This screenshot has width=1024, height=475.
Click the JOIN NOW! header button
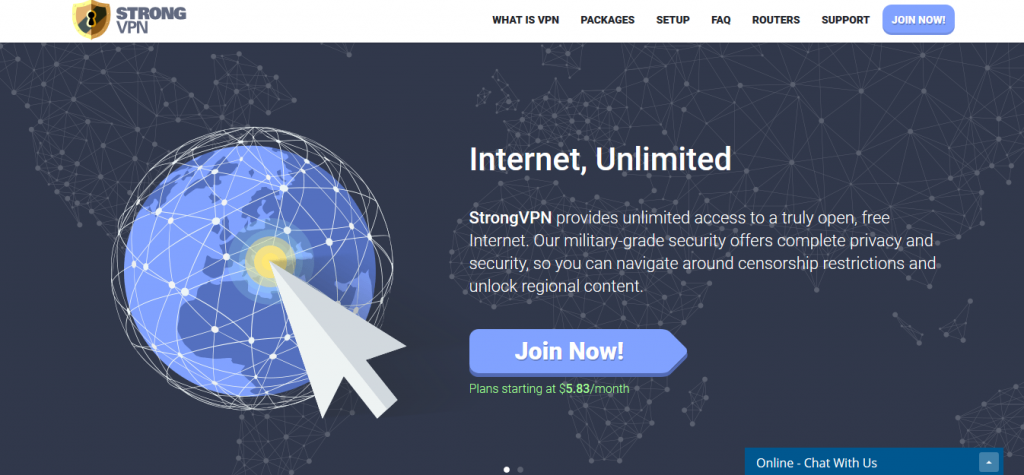pos(918,20)
